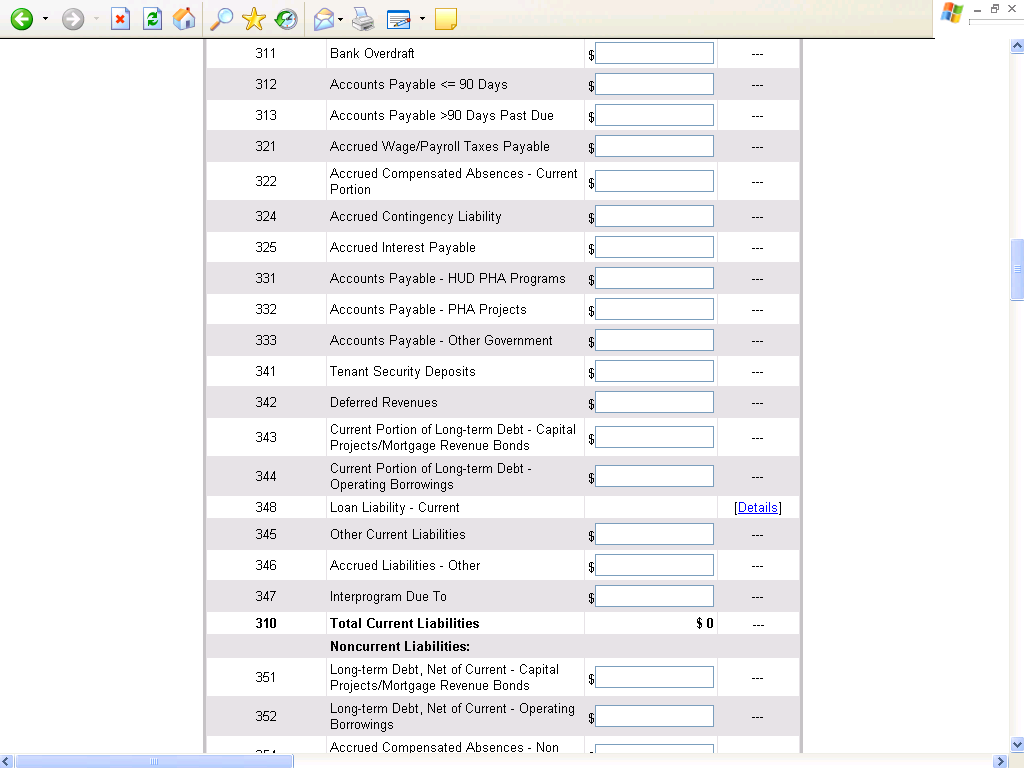This screenshot has width=1024, height=768.
Task: Click the 'Interprogram Due To' label
Action: coord(388,596)
